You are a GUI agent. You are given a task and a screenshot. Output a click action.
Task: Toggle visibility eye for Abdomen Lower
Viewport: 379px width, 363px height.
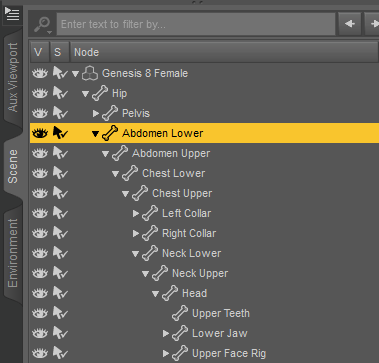(x=40, y=133)
